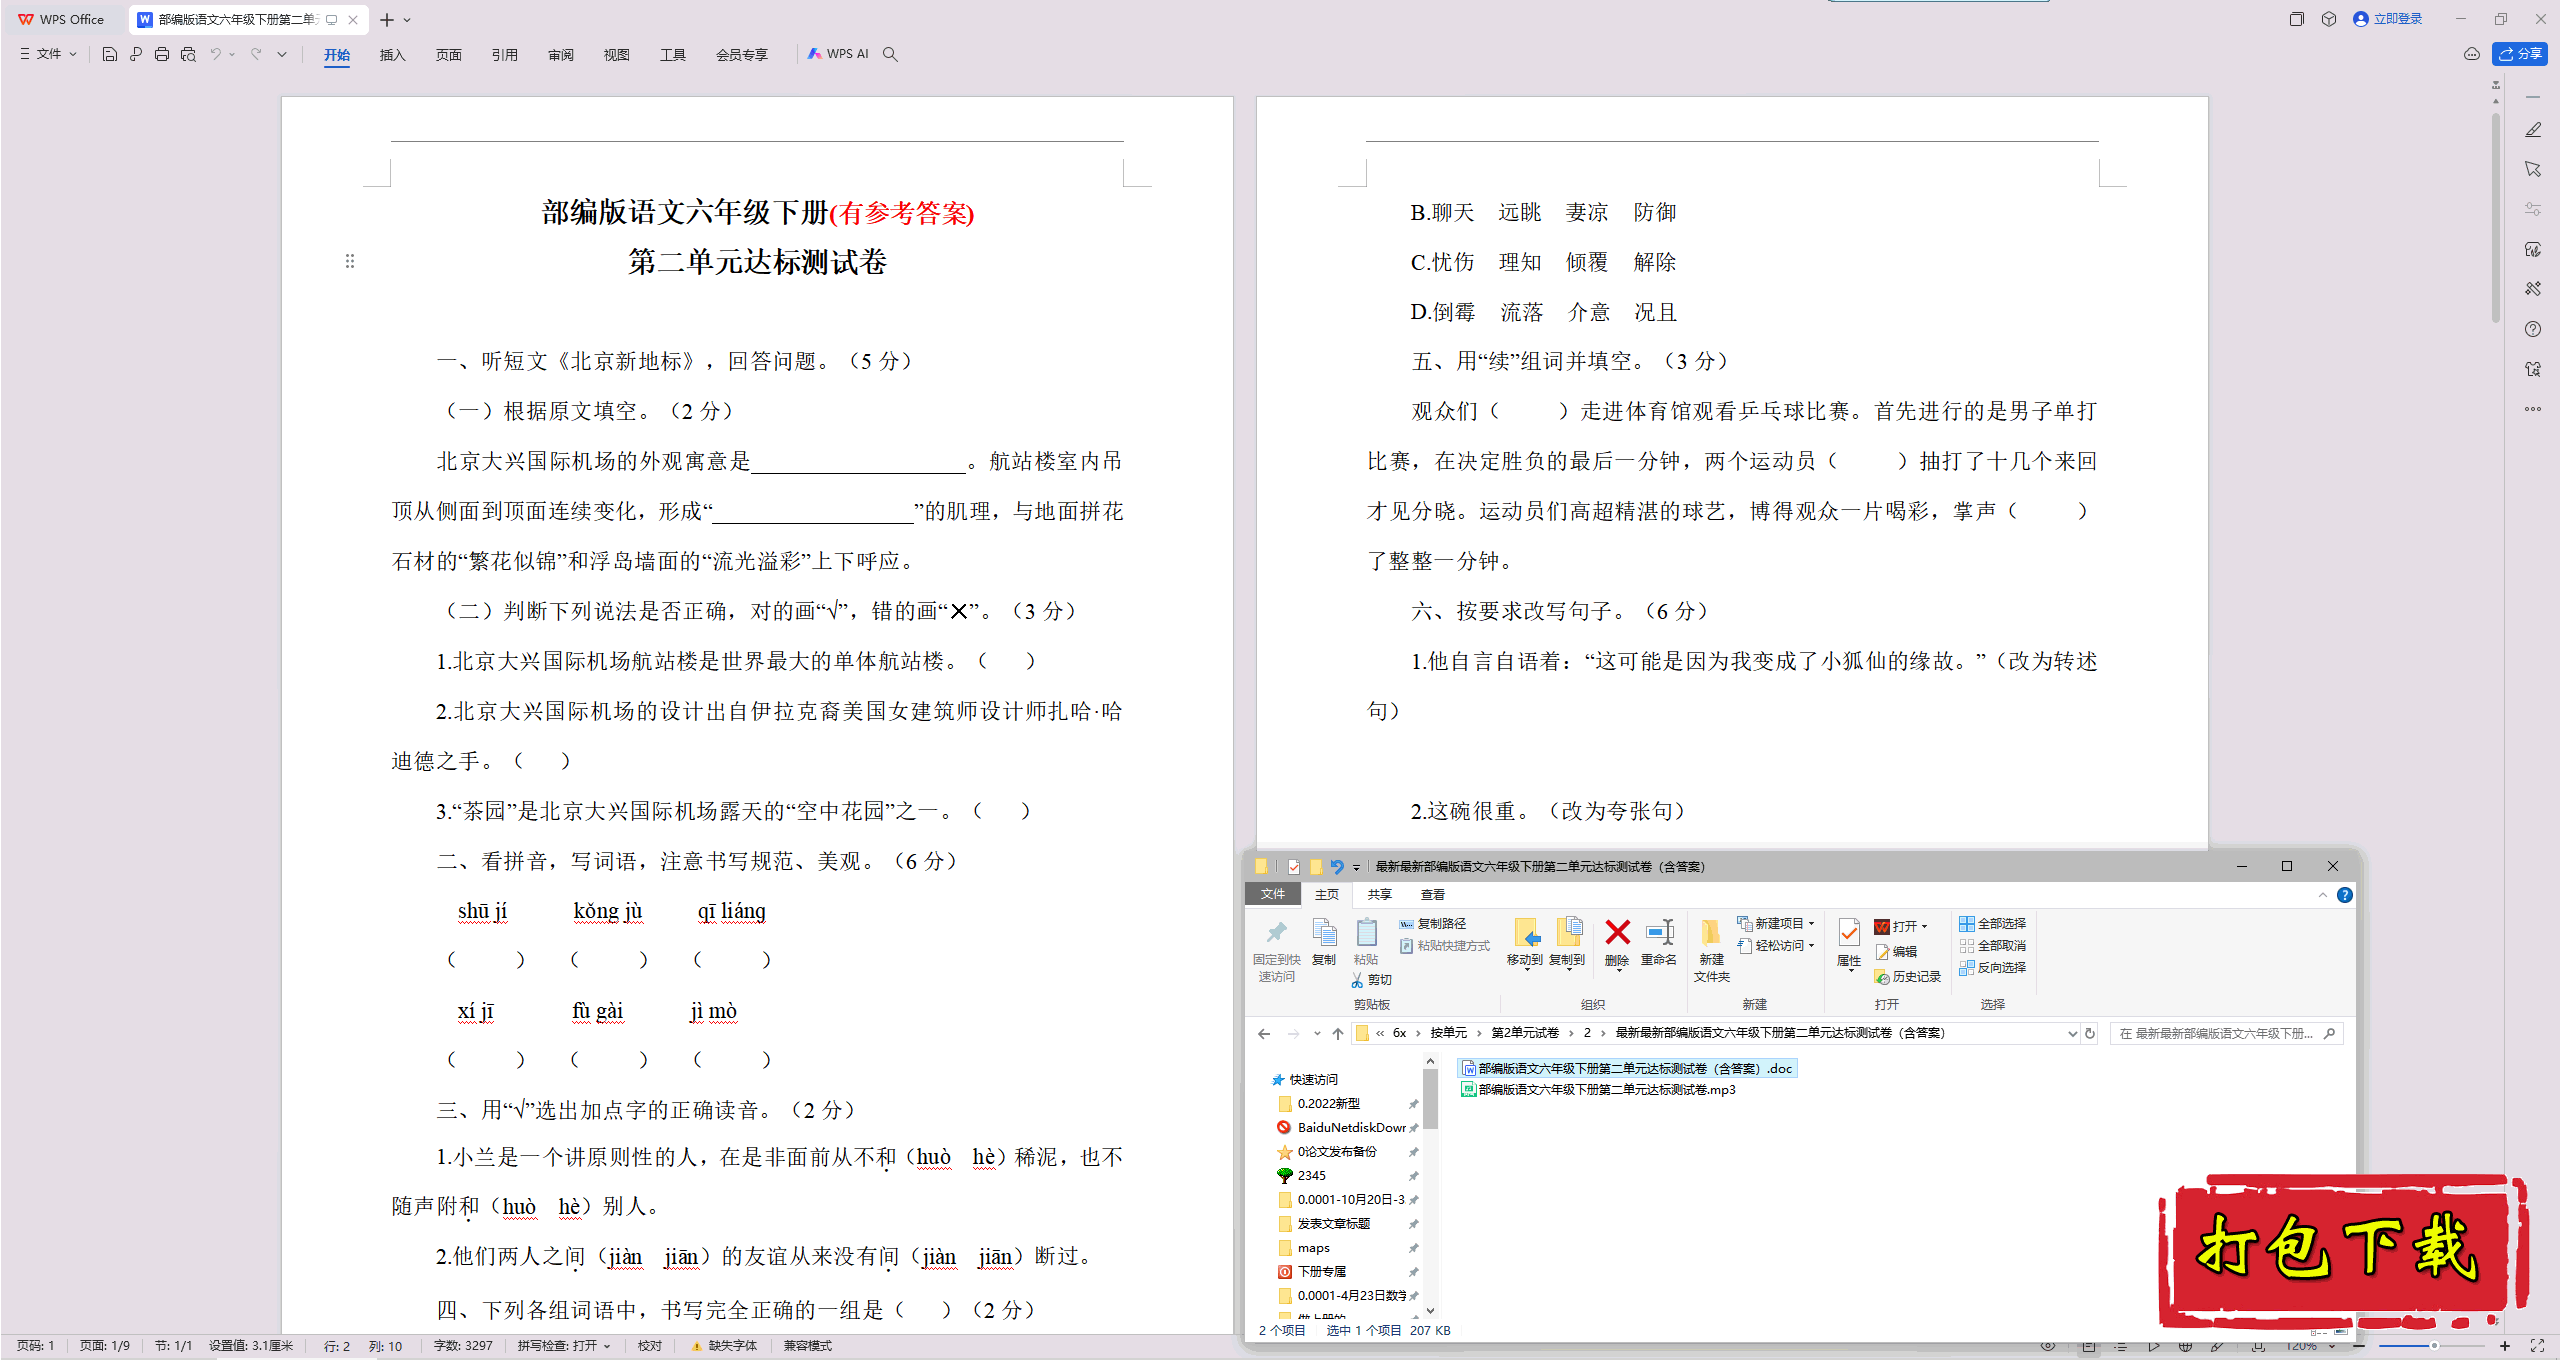Open the 视图 ribbon tab
This screenshot has width=2560, height=1360.
pyautogui.click(x=616, y=54)
